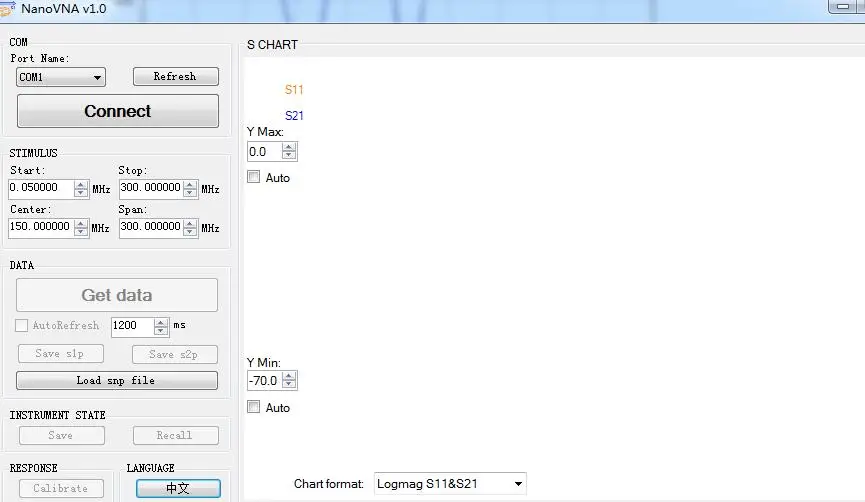Click the NanoVNA app icon in title bar
Viewport: 865px width, 502px height.
[x=7, y=9]
